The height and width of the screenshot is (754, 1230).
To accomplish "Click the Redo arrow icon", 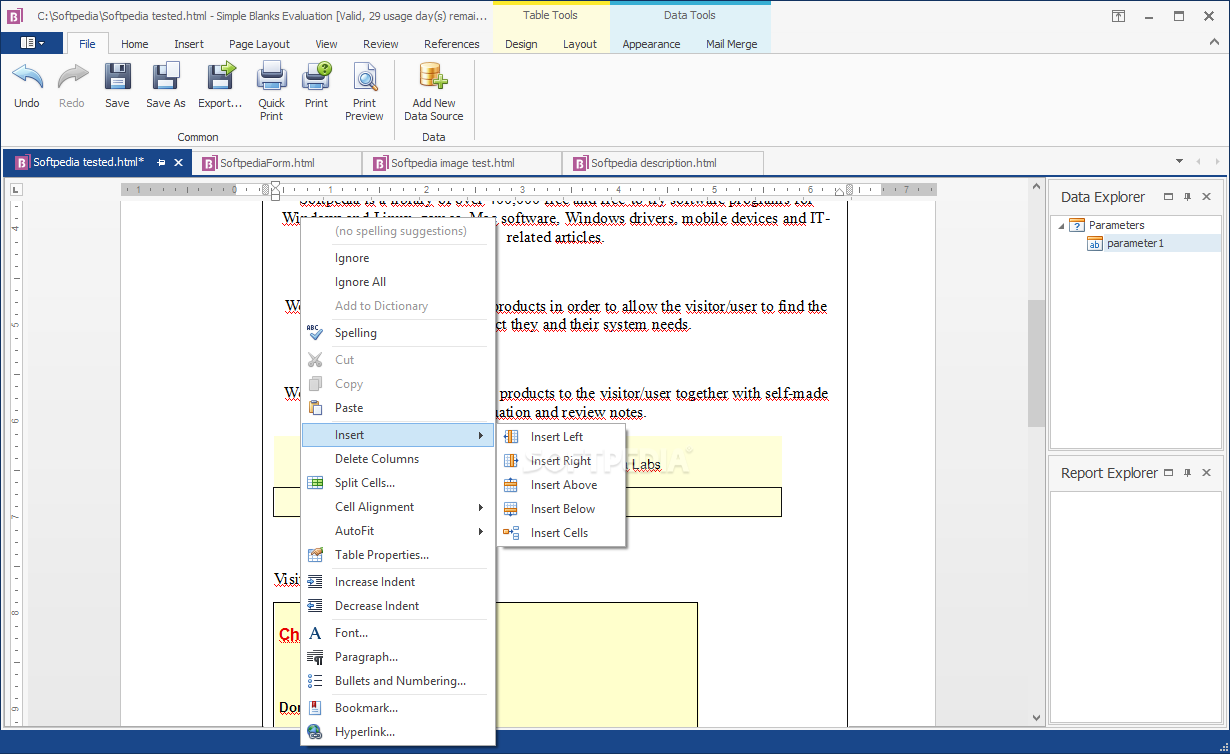I will coord(72,78).
